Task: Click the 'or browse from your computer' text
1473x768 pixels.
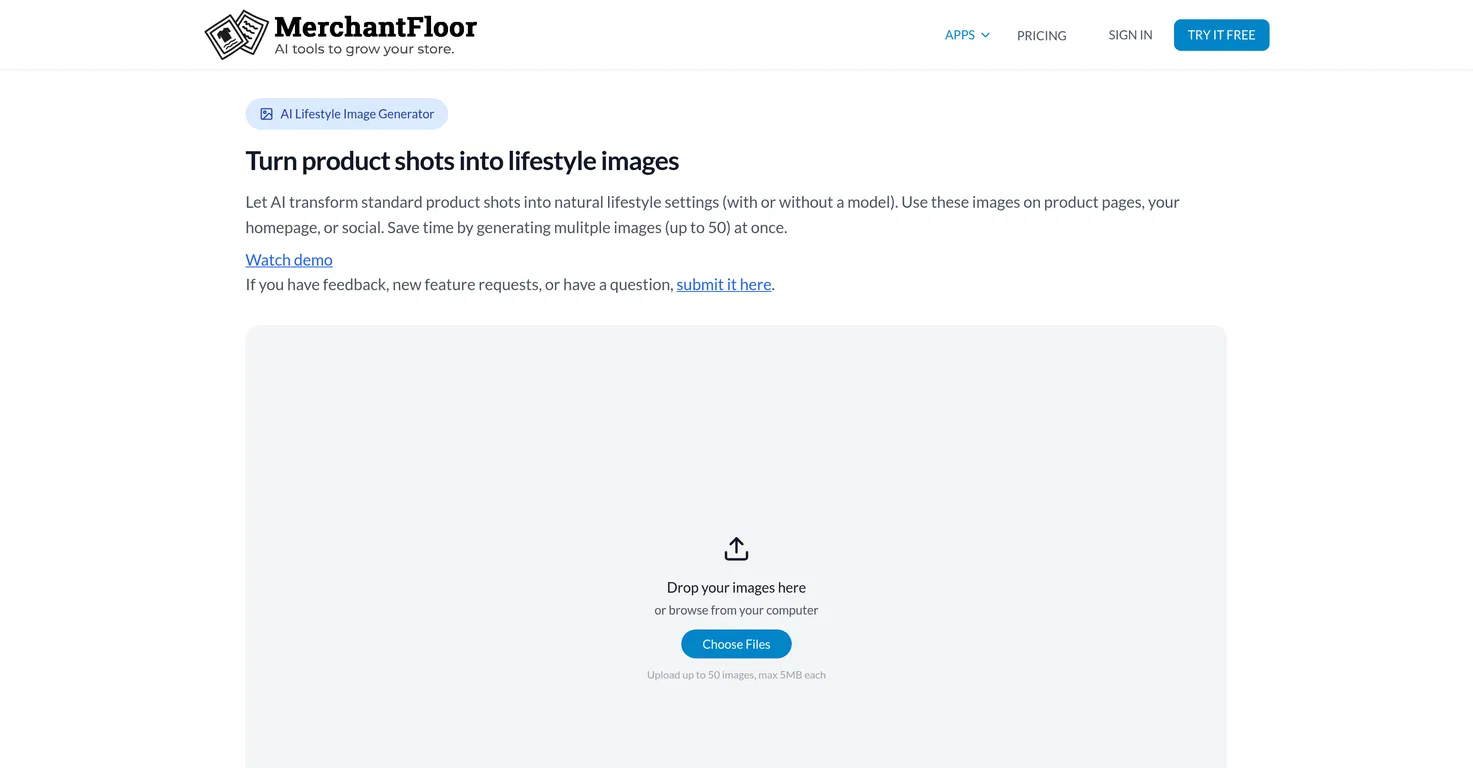Action: click(x=736, y=610)
